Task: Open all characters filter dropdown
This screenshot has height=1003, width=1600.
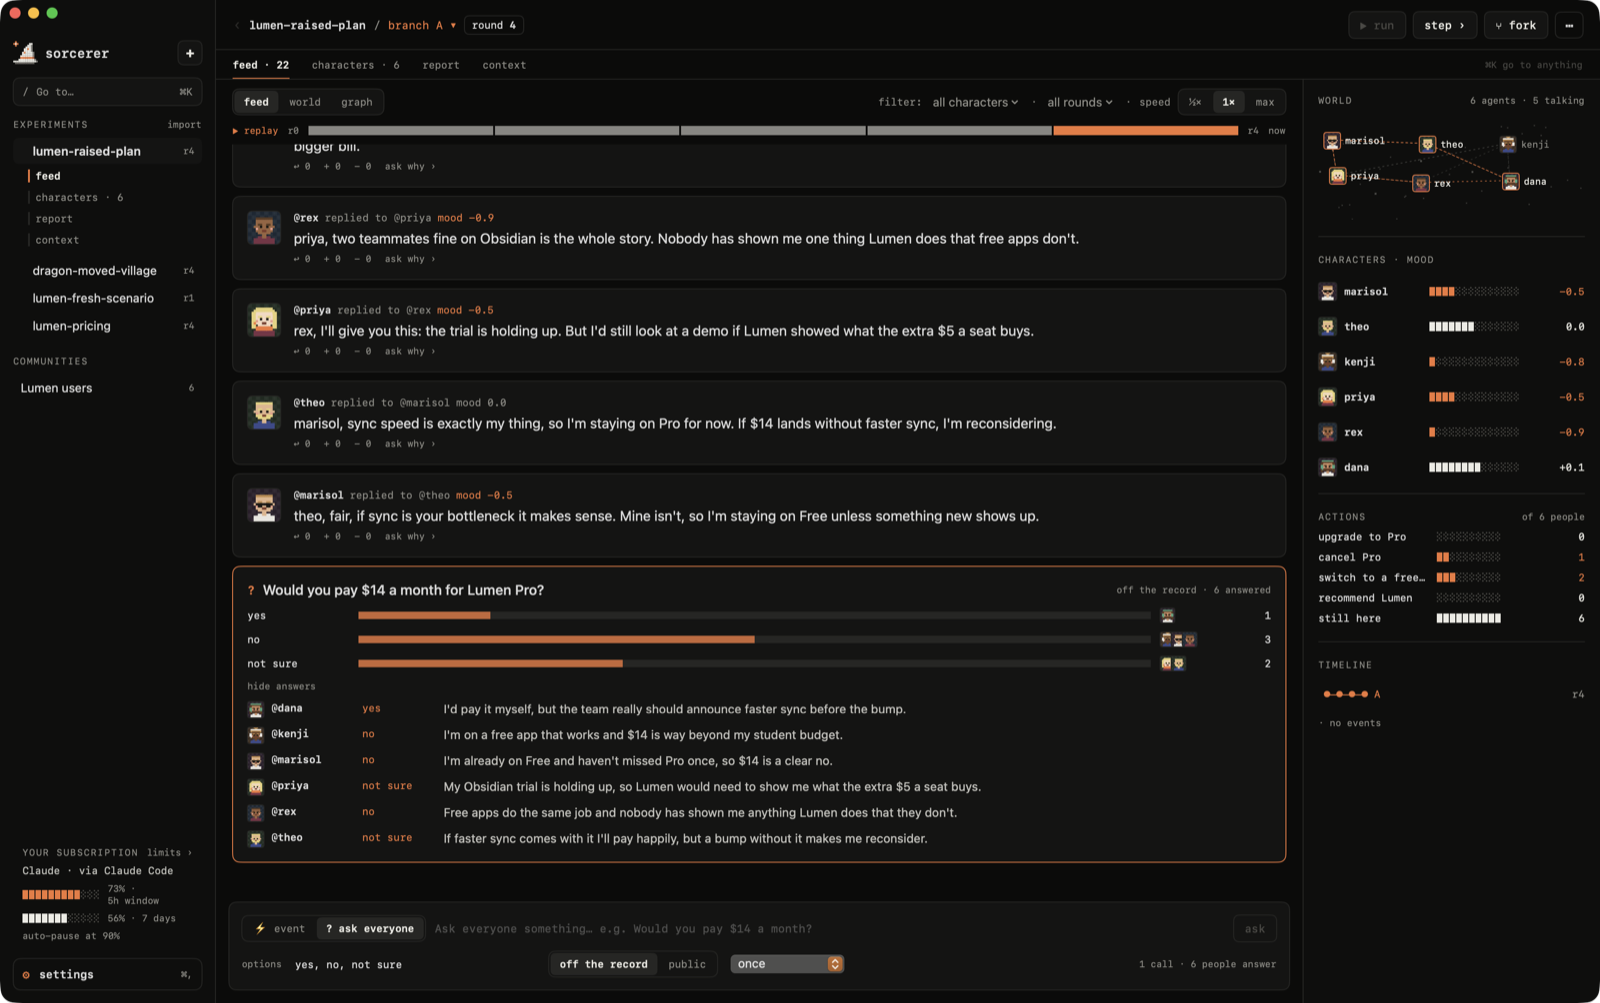Action: click(975, 102)
